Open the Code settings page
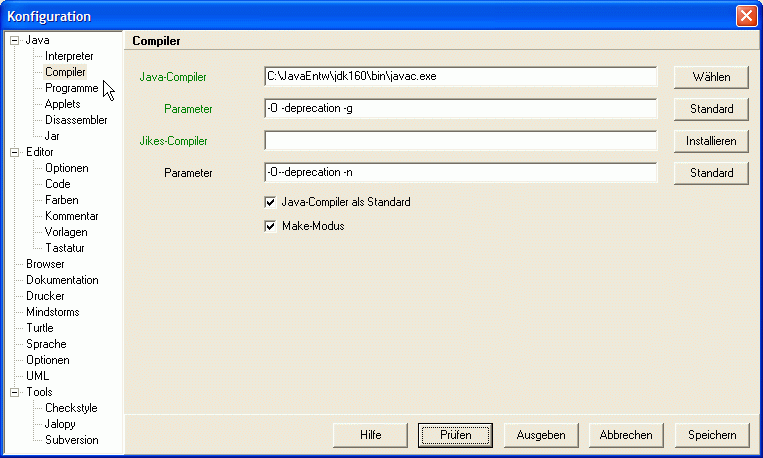This screenshot has height=458, width=763. tap(57, 184)
